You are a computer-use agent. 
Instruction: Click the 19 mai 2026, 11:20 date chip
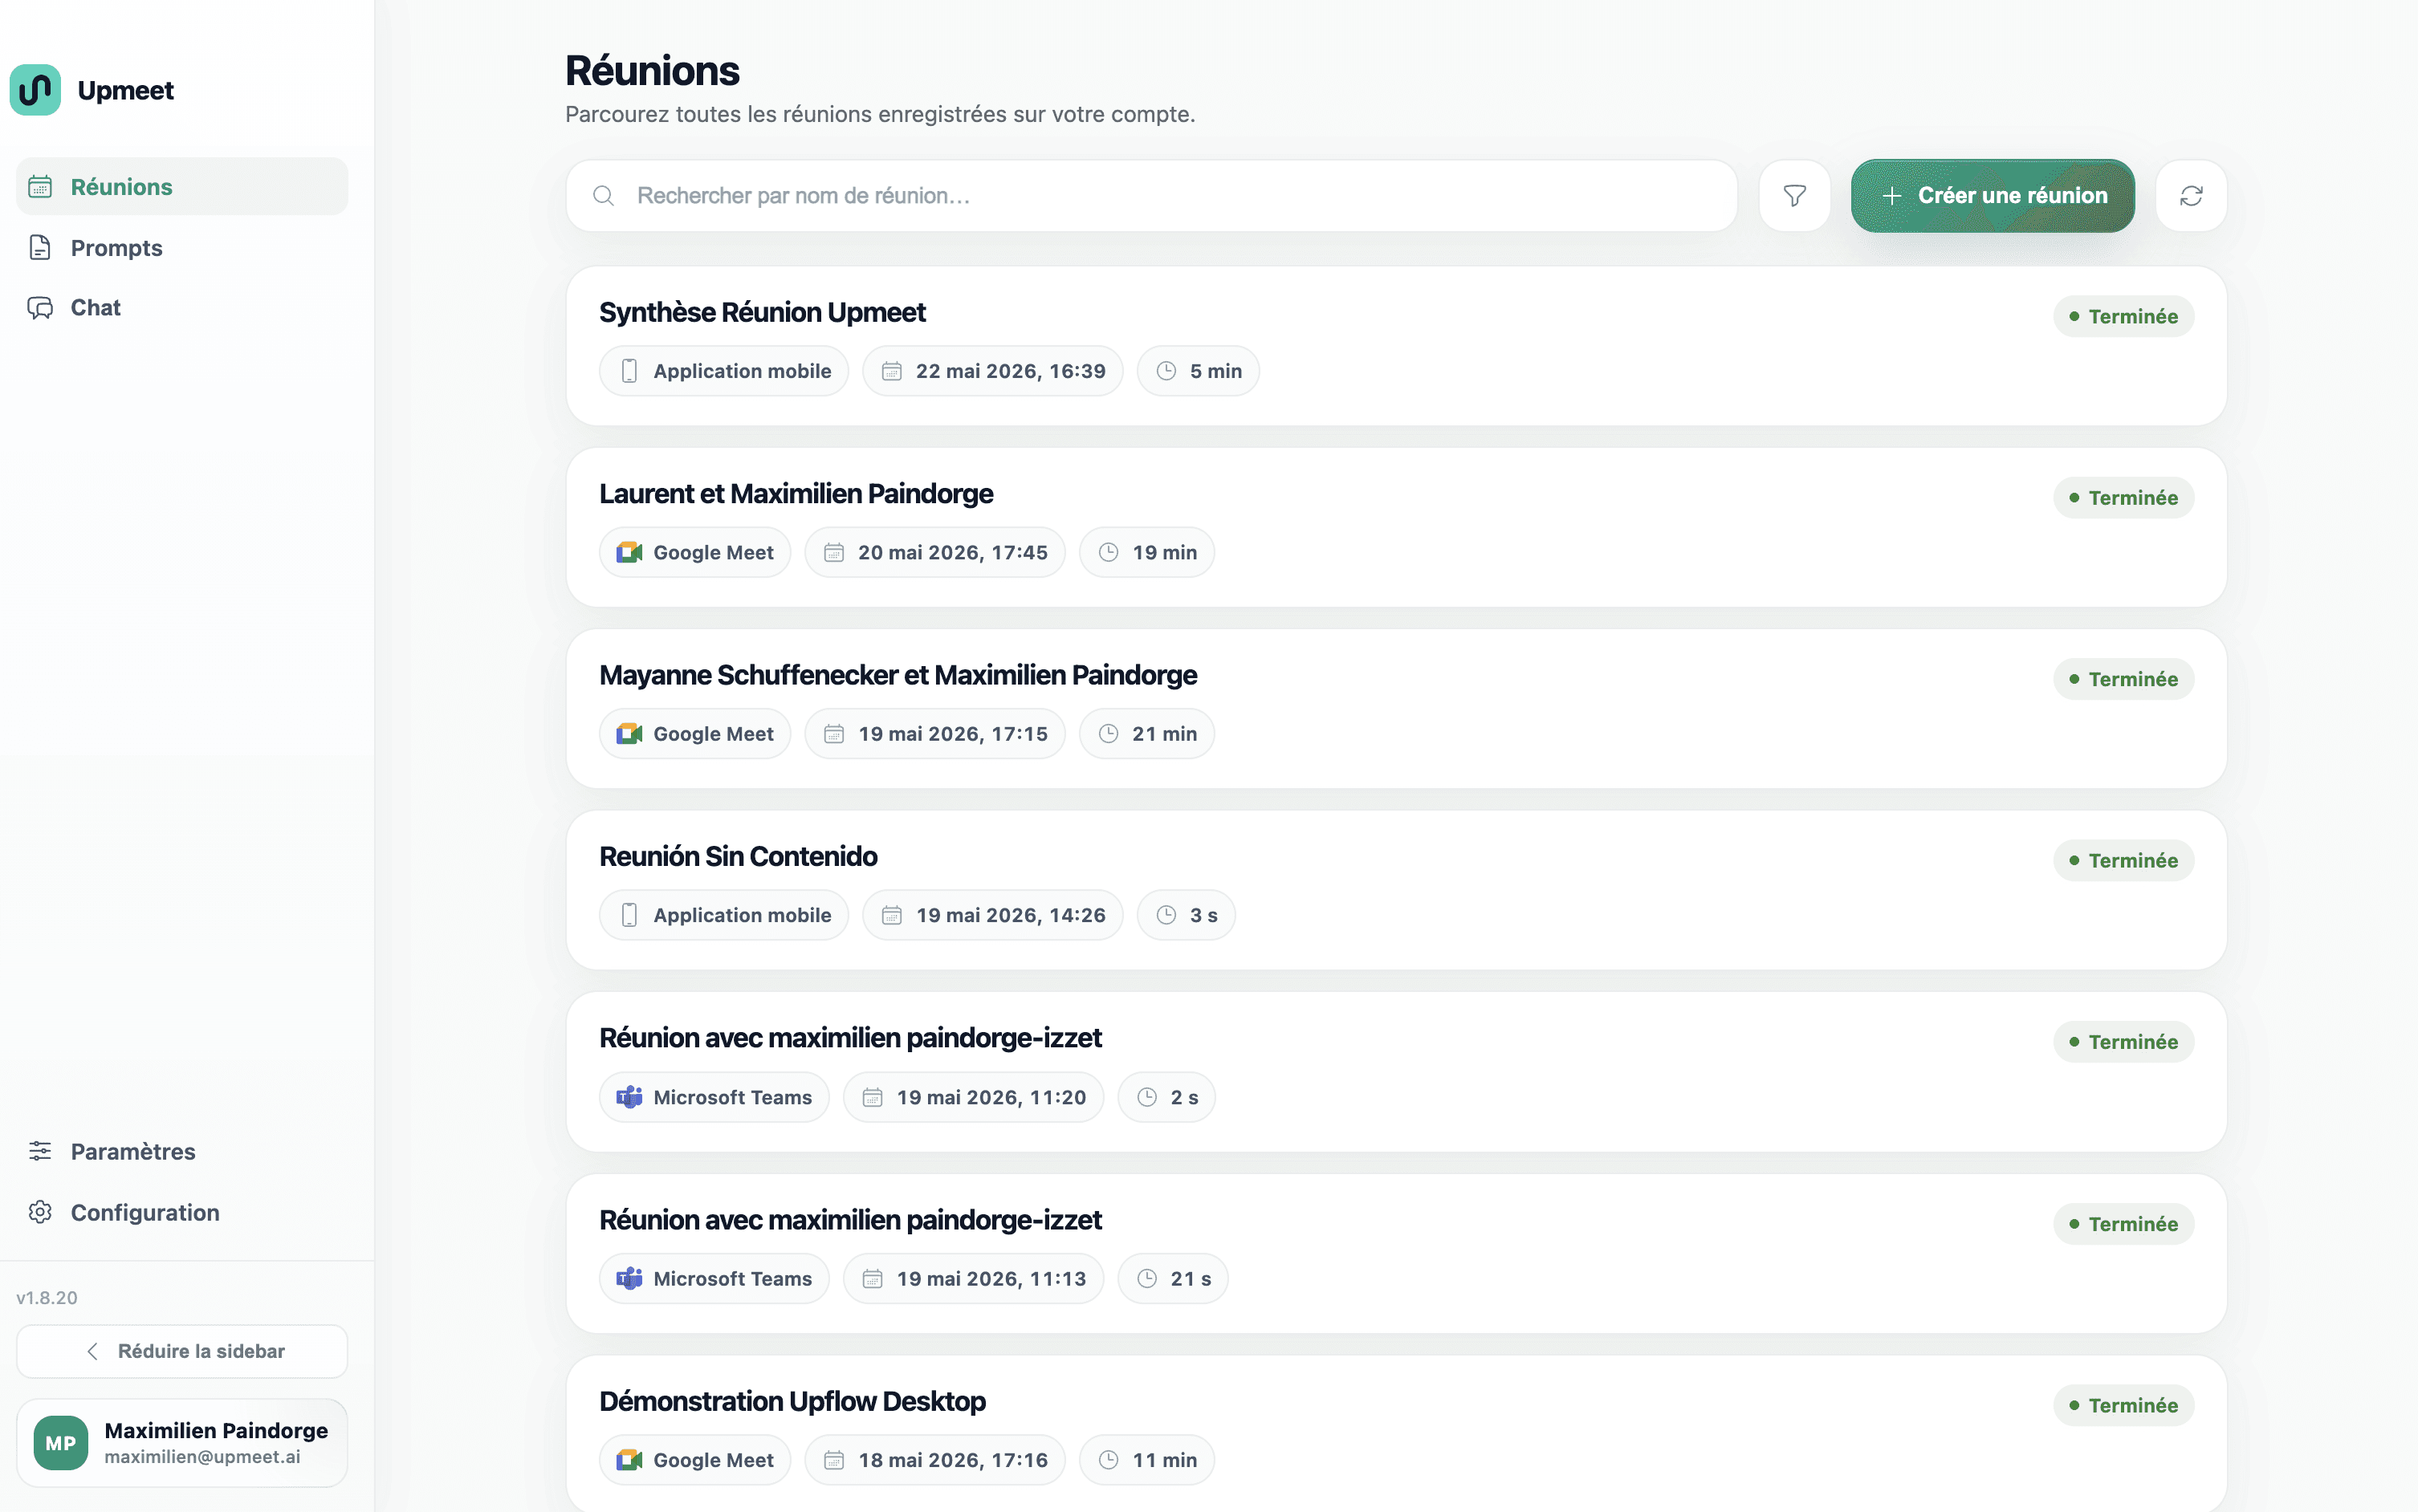pos(973,1097)
